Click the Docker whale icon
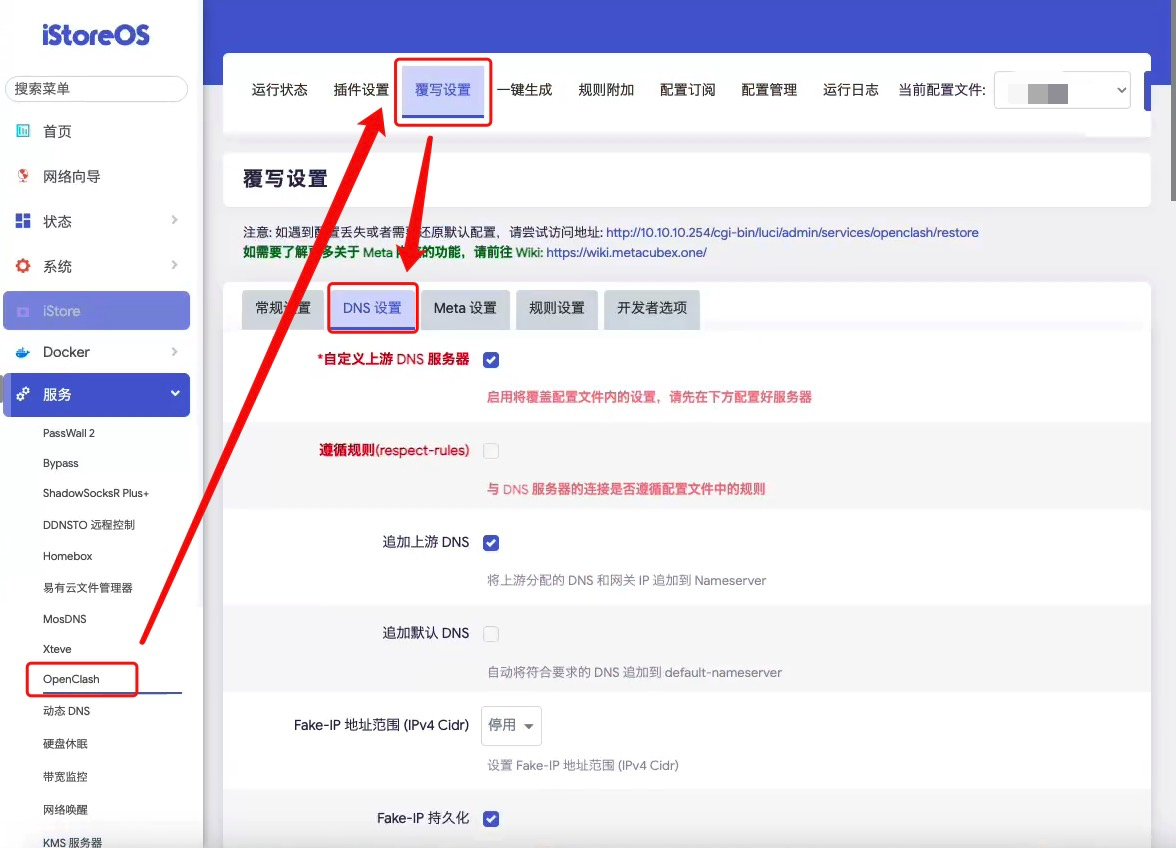Viewport: 1176px width, 848px height. pyautogui.click(x=23, y=352)
